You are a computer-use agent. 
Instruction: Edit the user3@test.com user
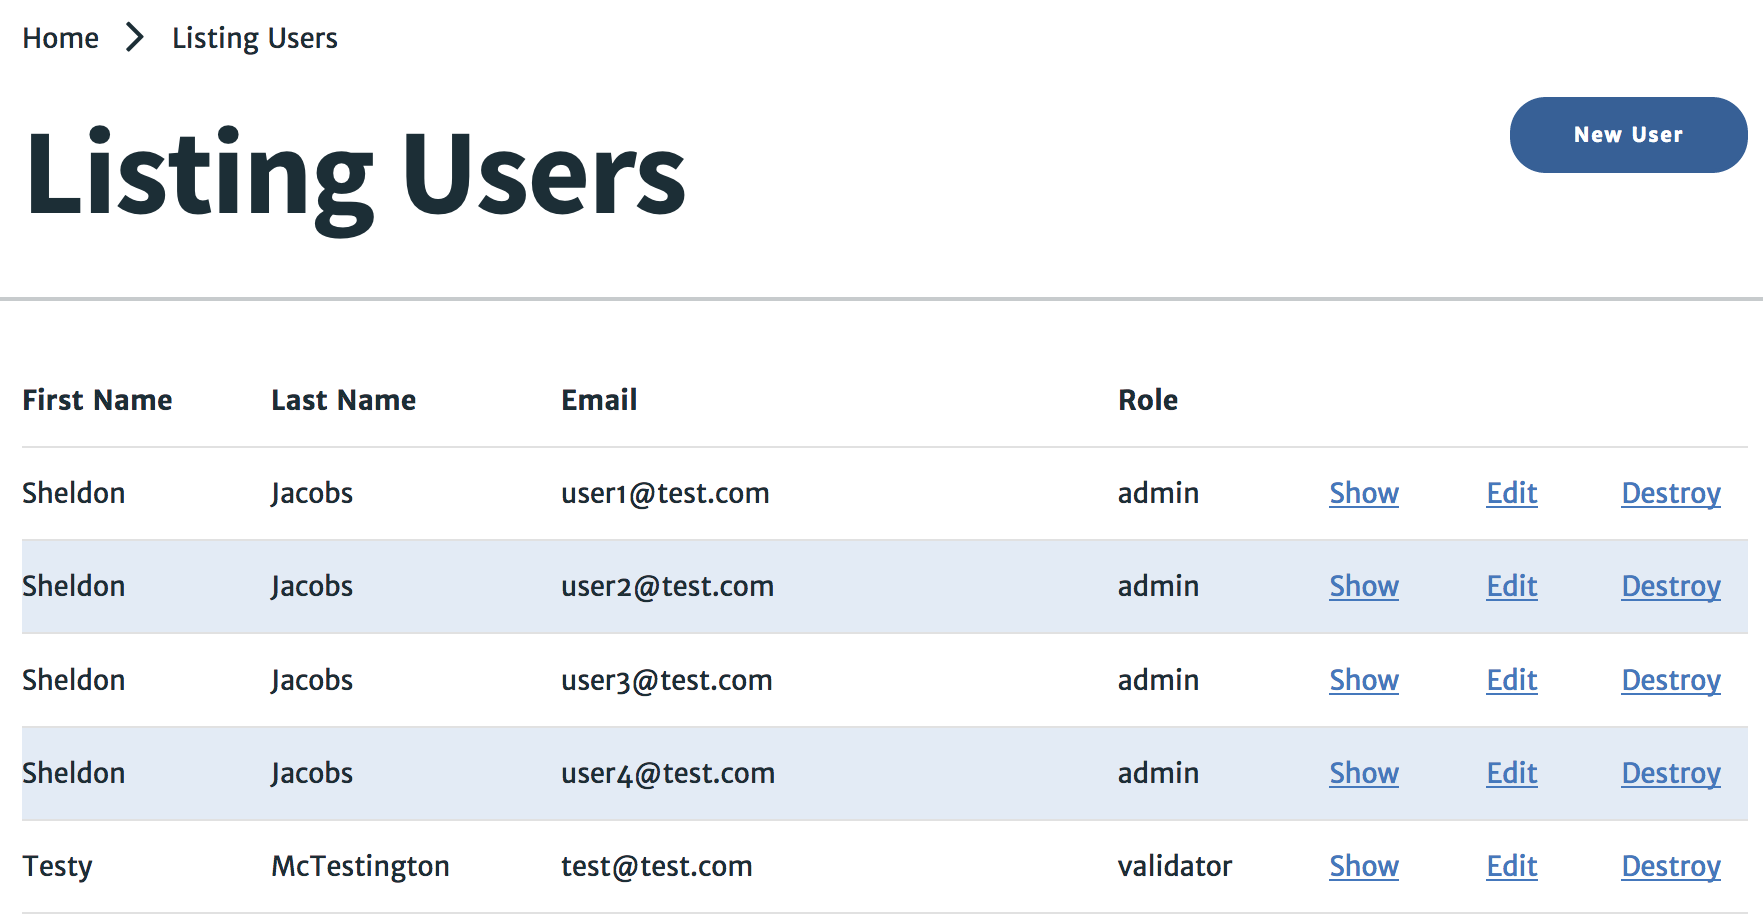click(x=1511, y=680)
